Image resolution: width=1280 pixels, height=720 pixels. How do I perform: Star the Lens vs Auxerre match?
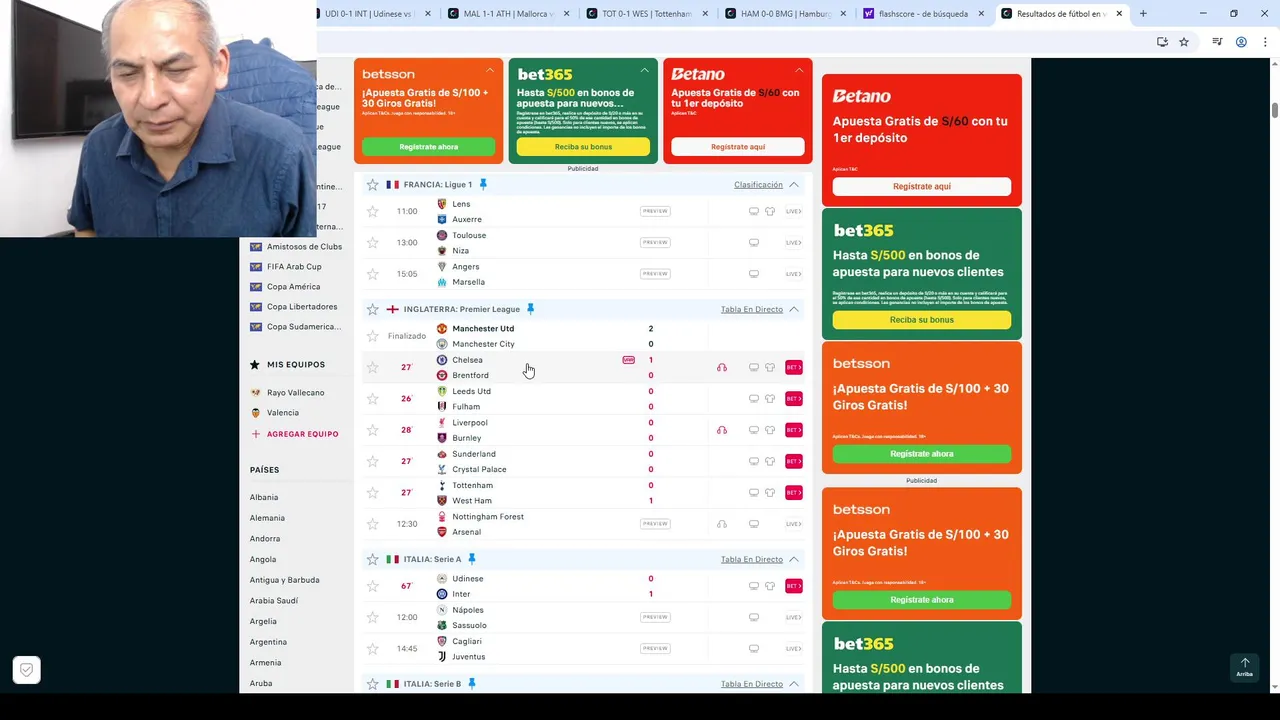click(x=373, y=212)
